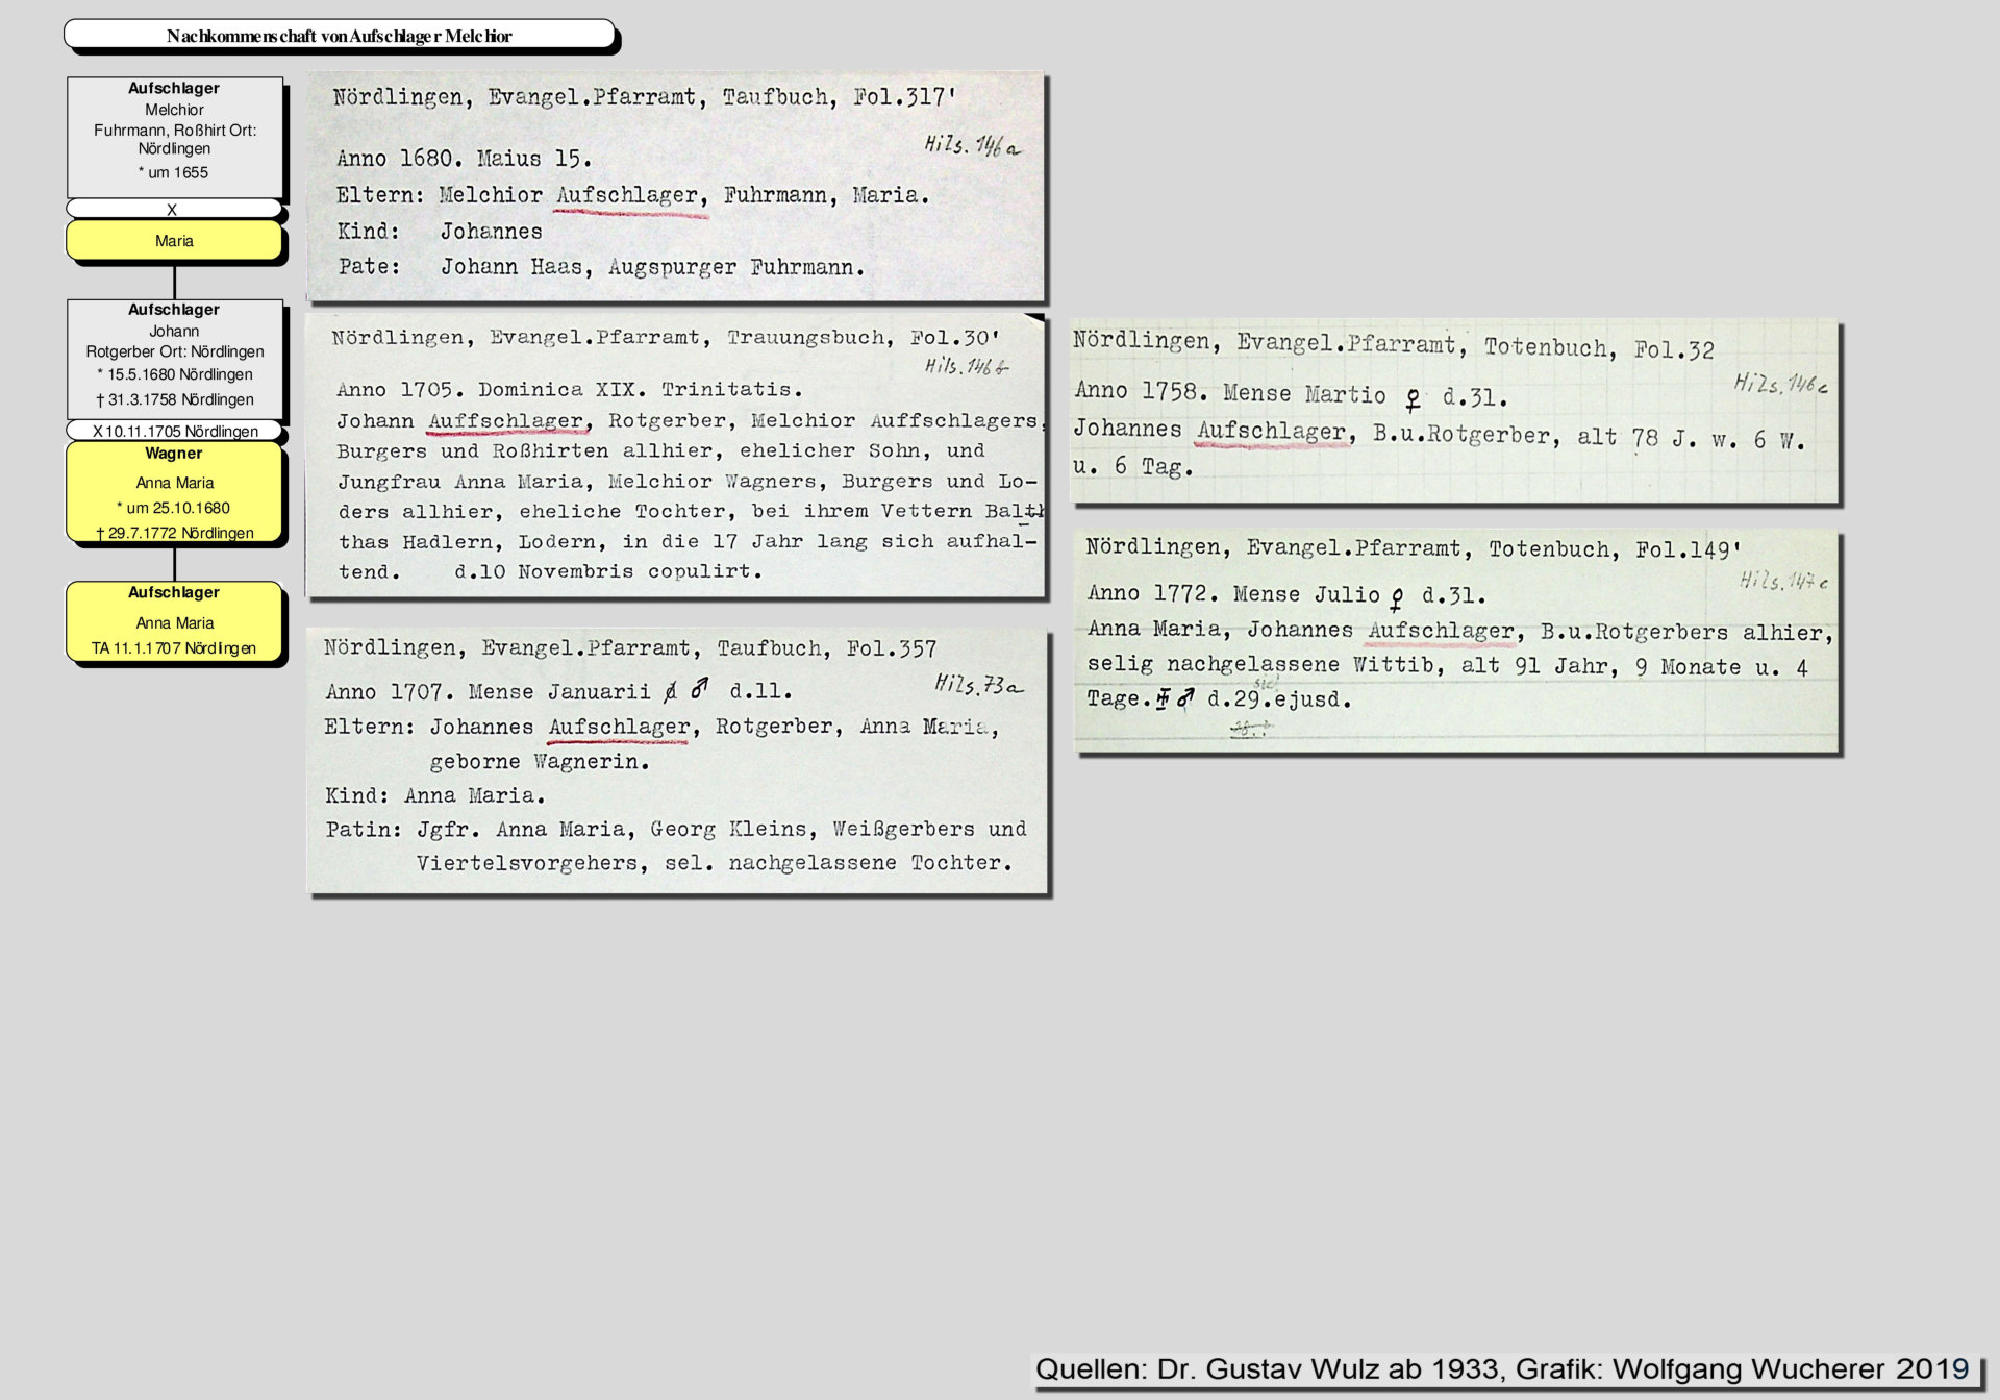Click the handwritten Hils. 146a note
Image resolution: width=2000 pixels, height=1400 pixels.
971,146
